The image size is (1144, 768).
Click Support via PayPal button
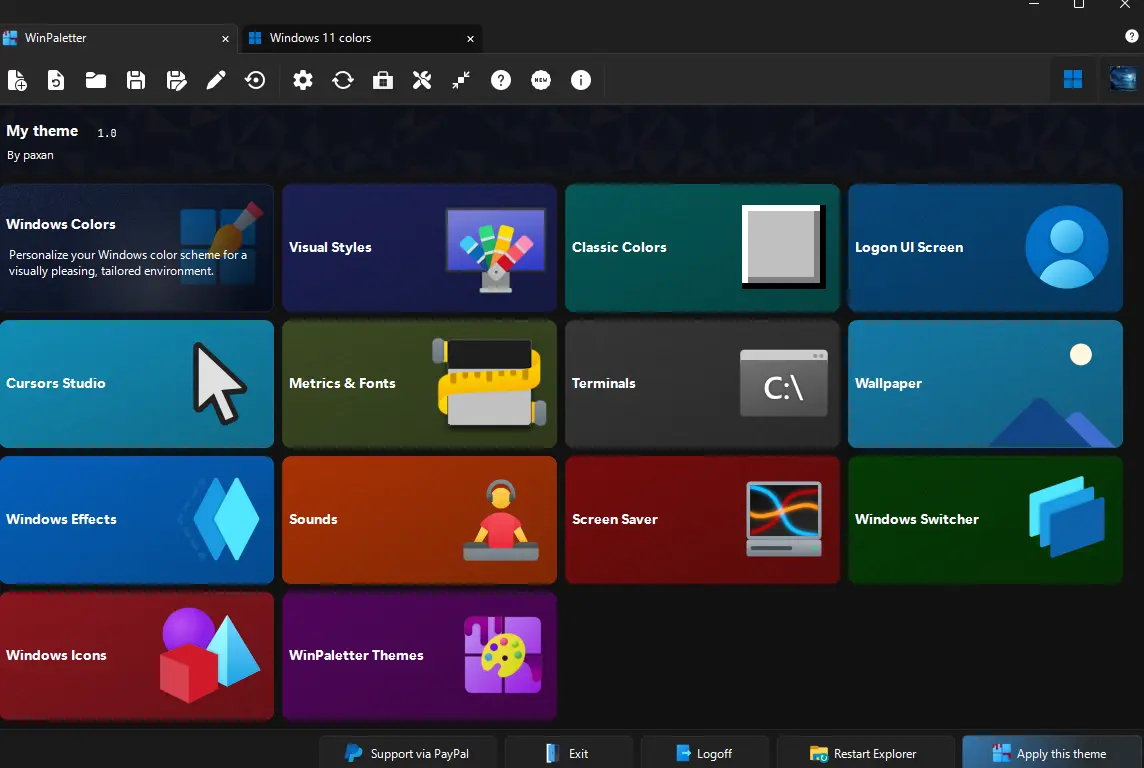coord(408,753)
